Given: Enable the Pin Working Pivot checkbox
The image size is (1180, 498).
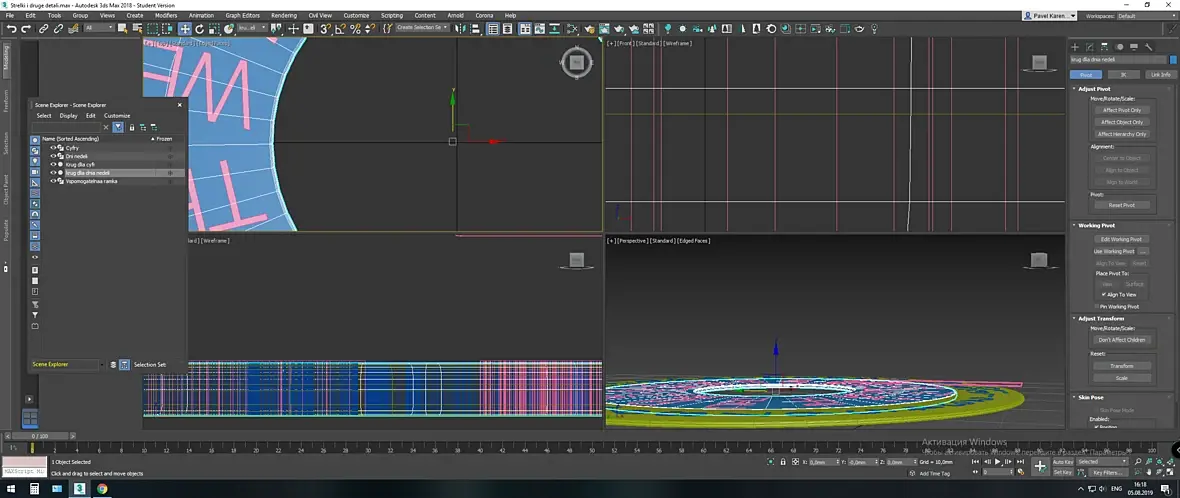Looking at the screenshot, I should [1097, 306].
